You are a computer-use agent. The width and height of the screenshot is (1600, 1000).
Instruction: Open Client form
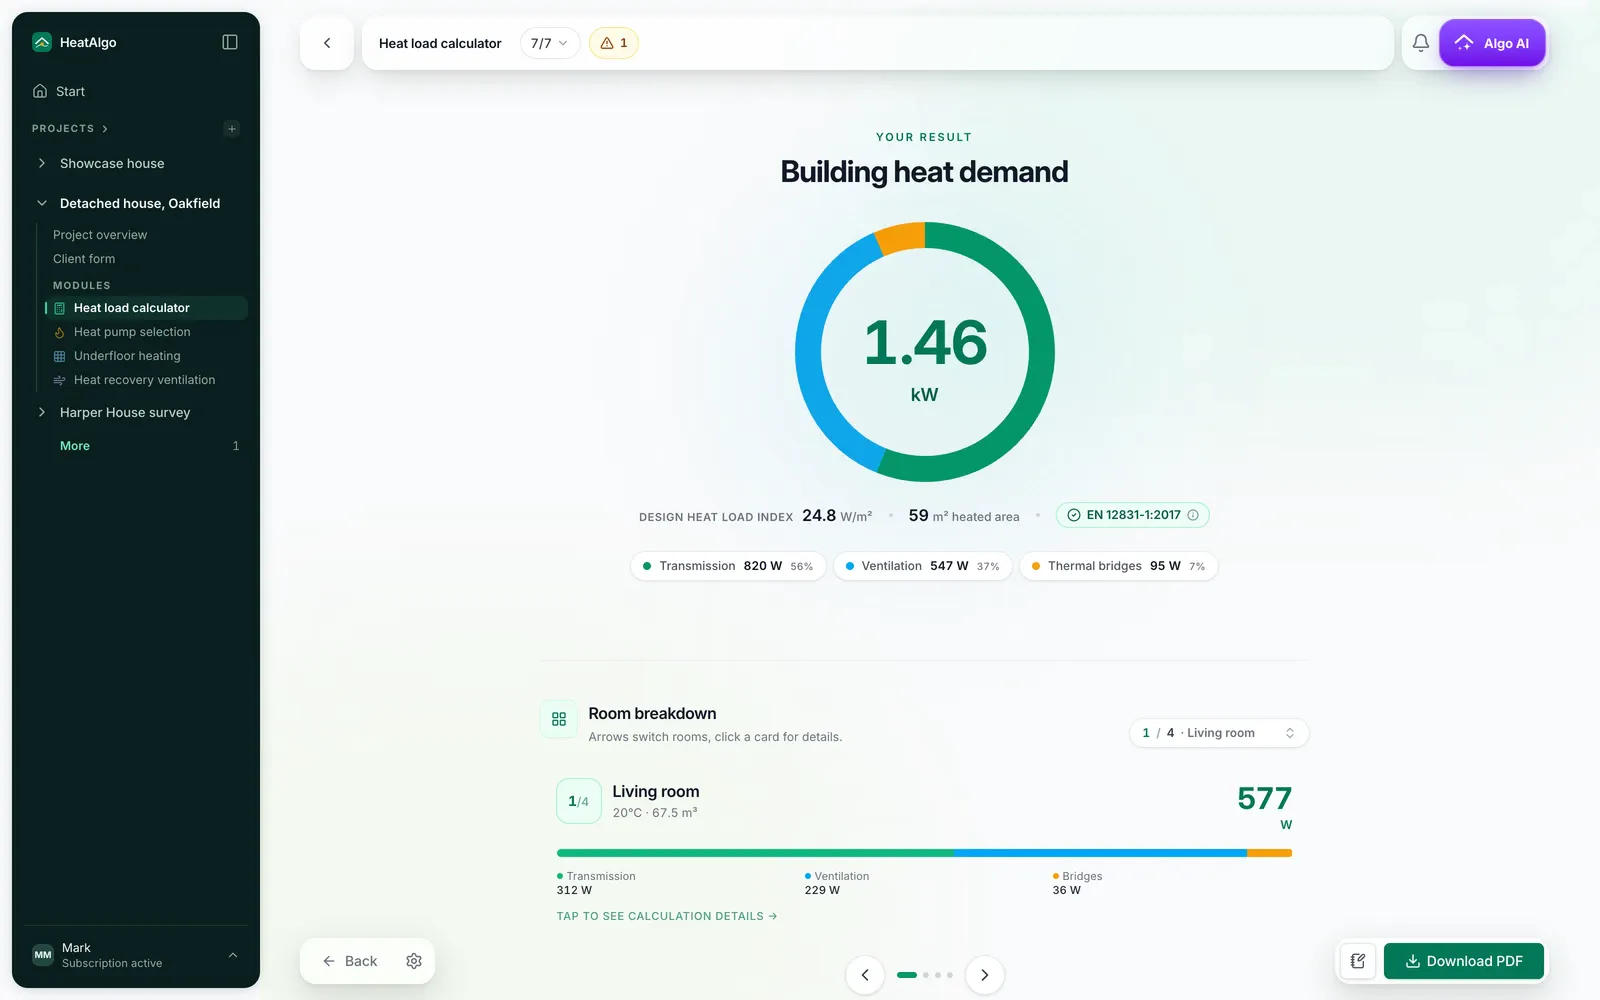coord(84,259)
